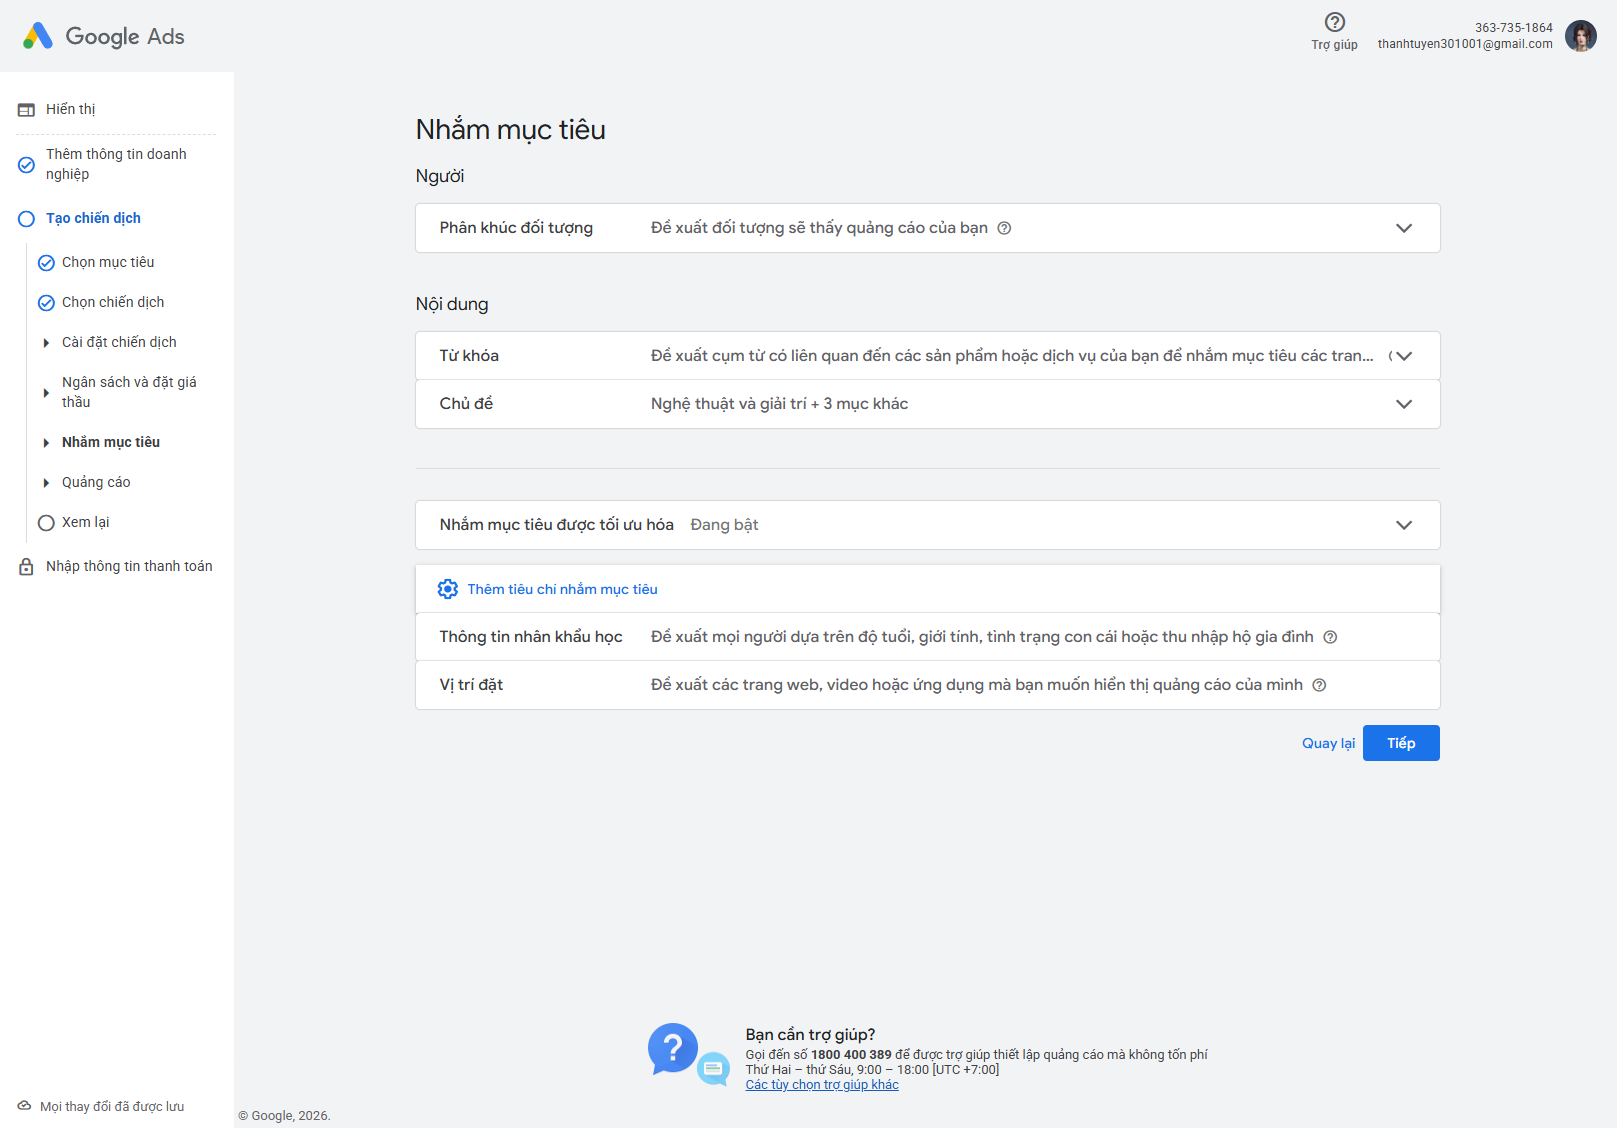The image size is (1617, 1128).
Task: Click the checkmark beside Thêm thông tin doanh nghiệp
Action: pos(26,165)
